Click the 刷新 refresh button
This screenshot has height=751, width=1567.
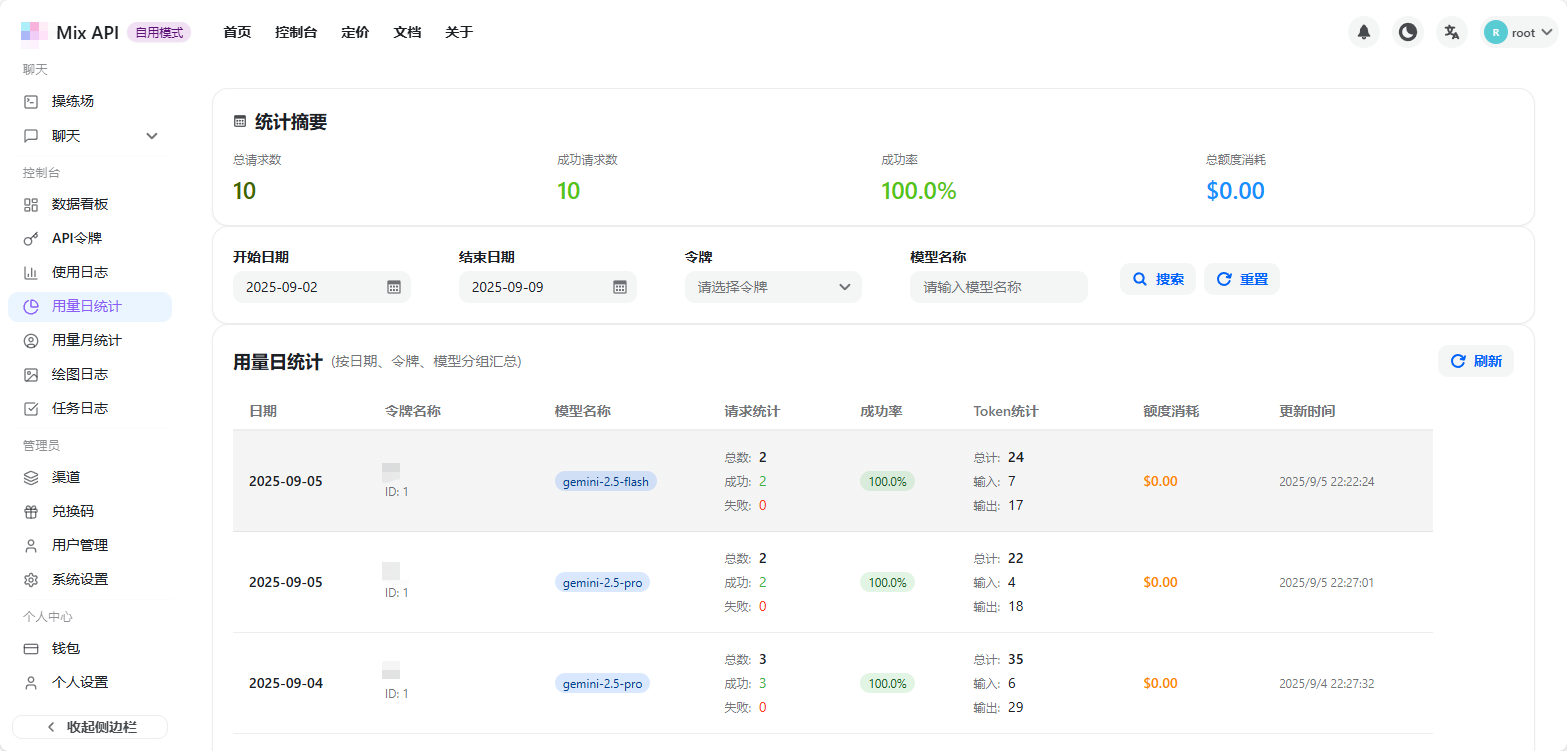pos(1475,361)
